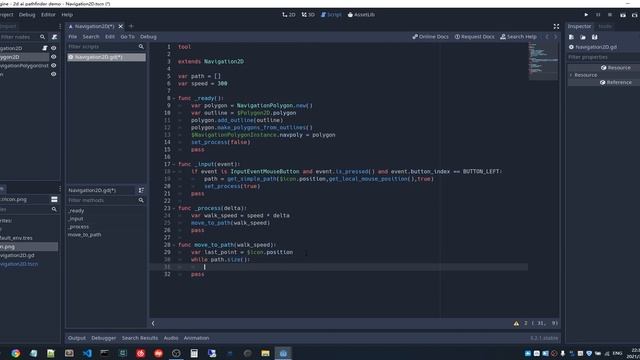Add a new scene tab
Viewport: 640px width, 360px height.
[x=131, y=27]
